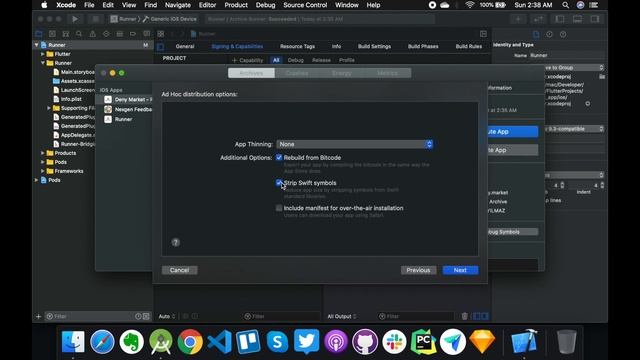Image resolution: width=640 pixels, height=360 pixels.
Task: Open Android Studio in the dock
Action: tap(161, 341)
